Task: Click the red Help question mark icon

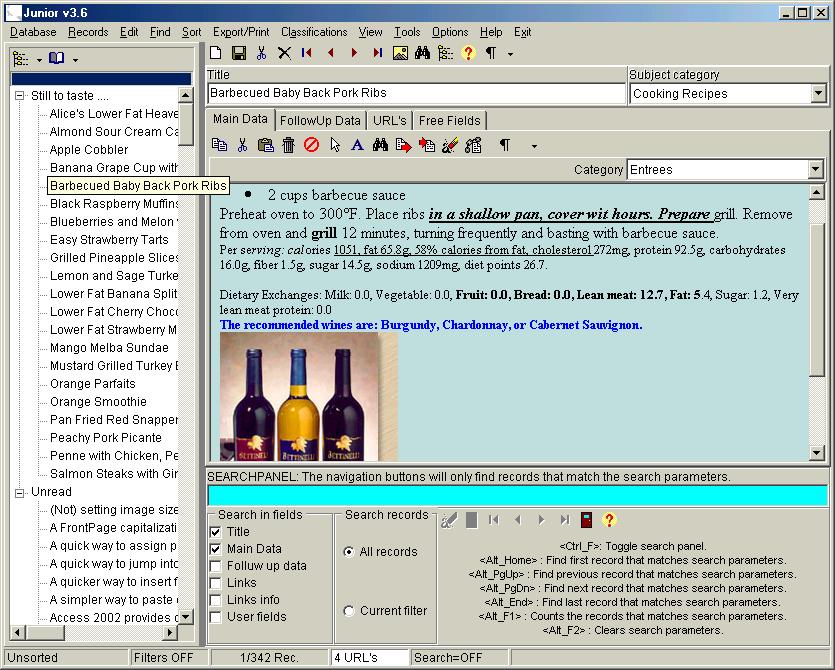Action: 468,51
